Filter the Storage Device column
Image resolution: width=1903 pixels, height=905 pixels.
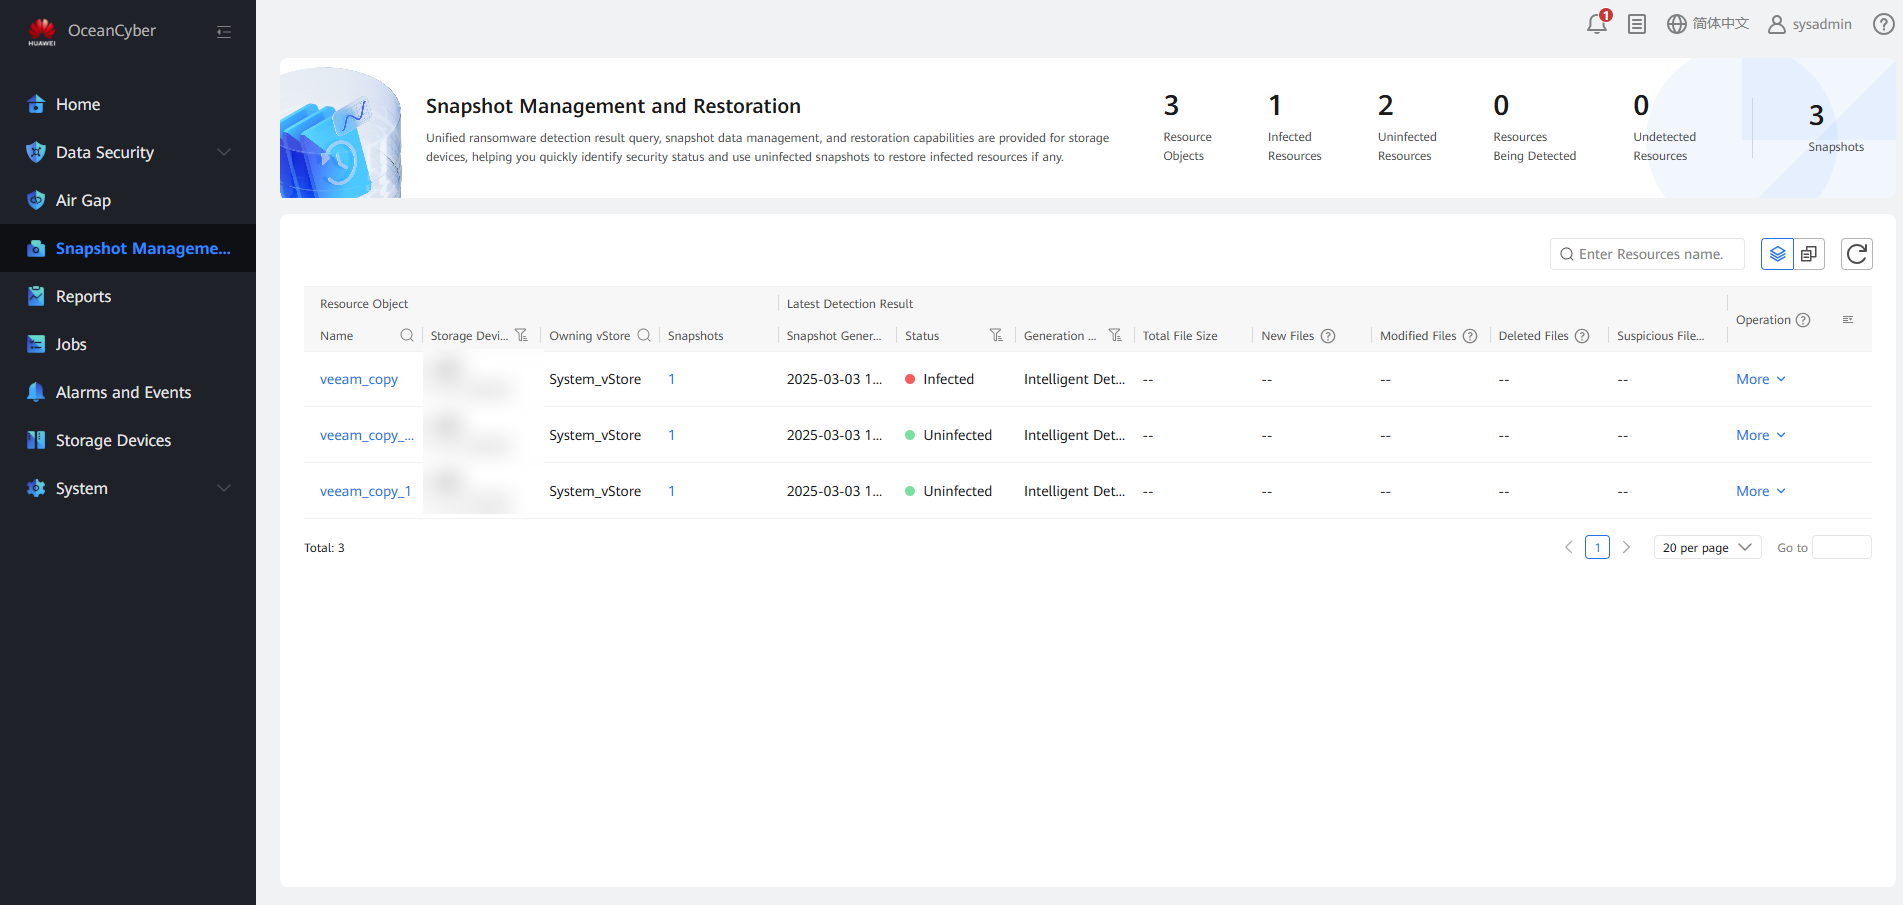521,336
